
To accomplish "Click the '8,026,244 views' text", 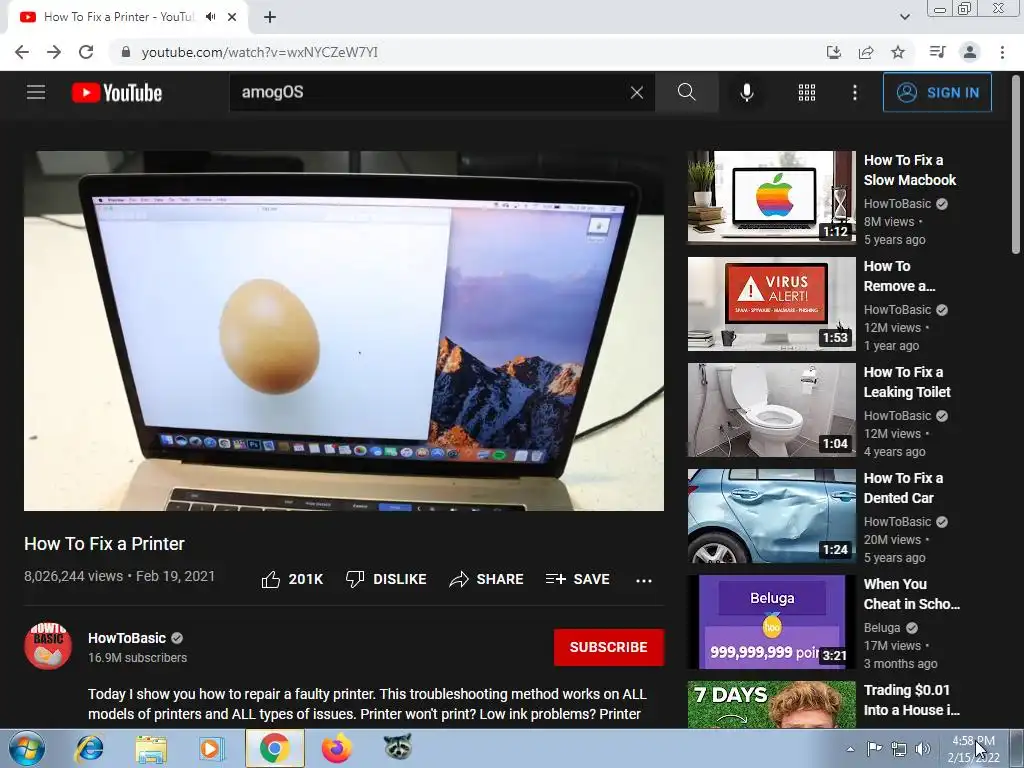I will point(73,576).
